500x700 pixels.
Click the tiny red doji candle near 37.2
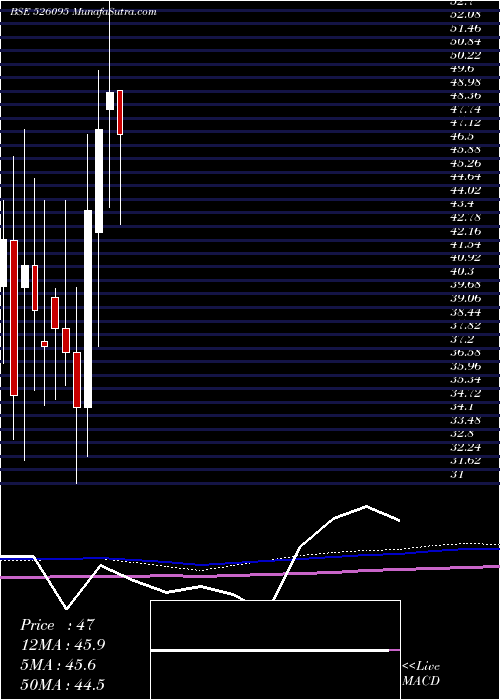click(x=44, y=344)
